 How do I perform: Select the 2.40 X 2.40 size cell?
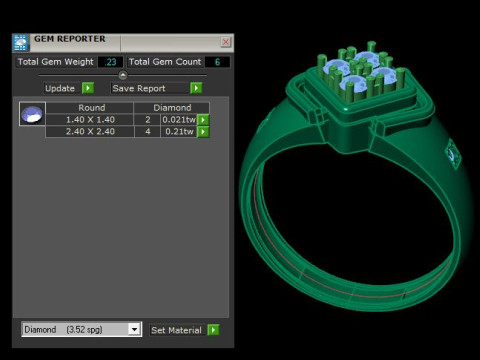coord(90,132)
